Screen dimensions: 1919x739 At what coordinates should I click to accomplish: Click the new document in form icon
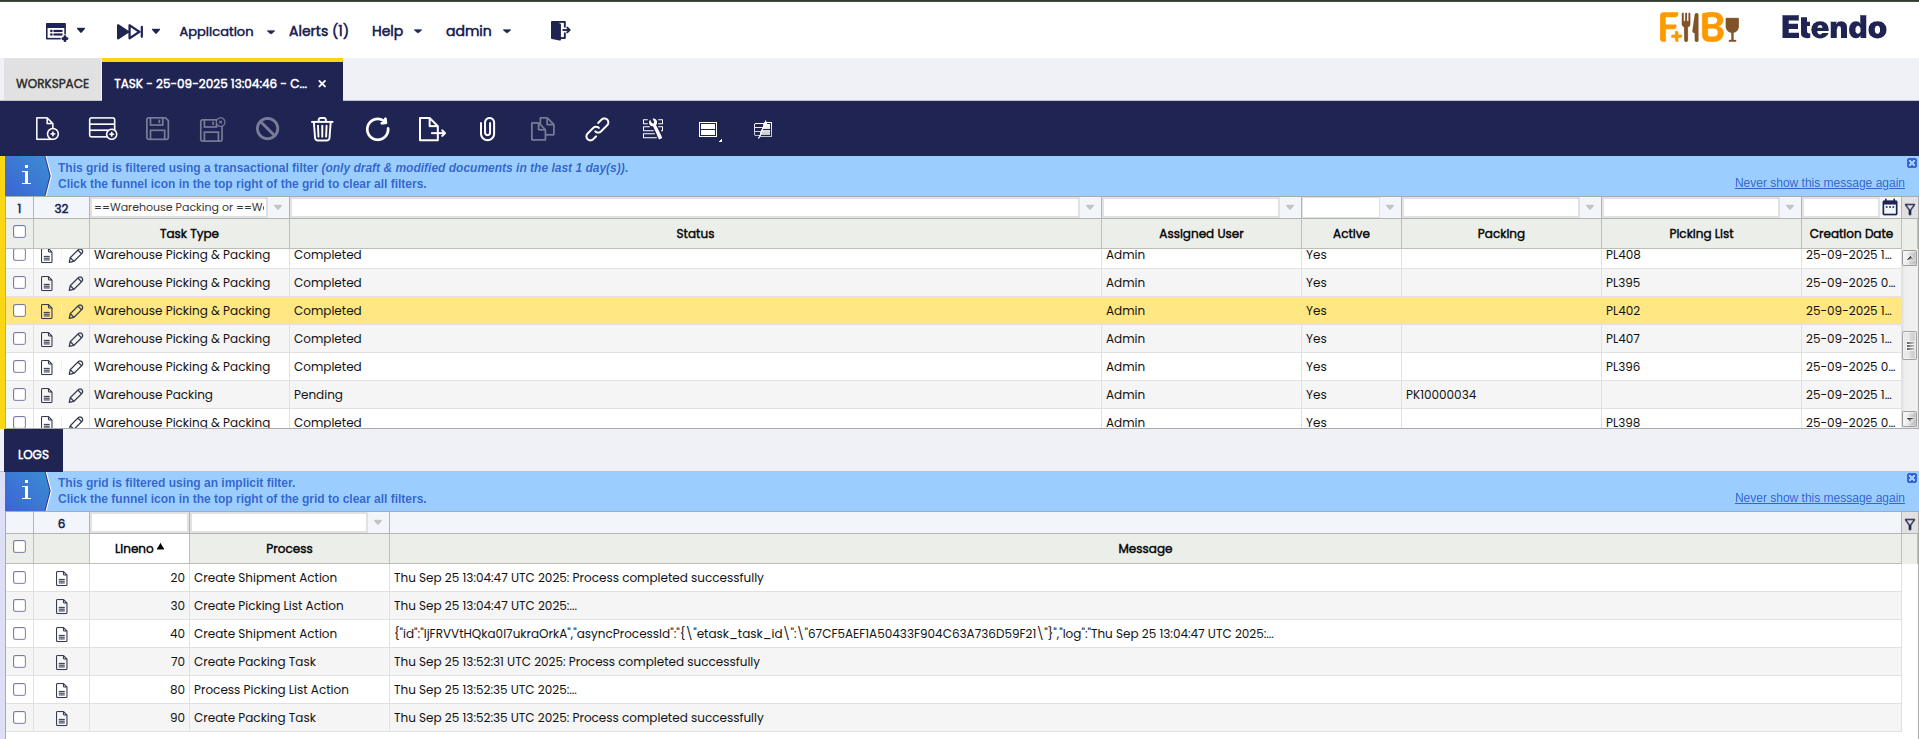click(47, 129)
